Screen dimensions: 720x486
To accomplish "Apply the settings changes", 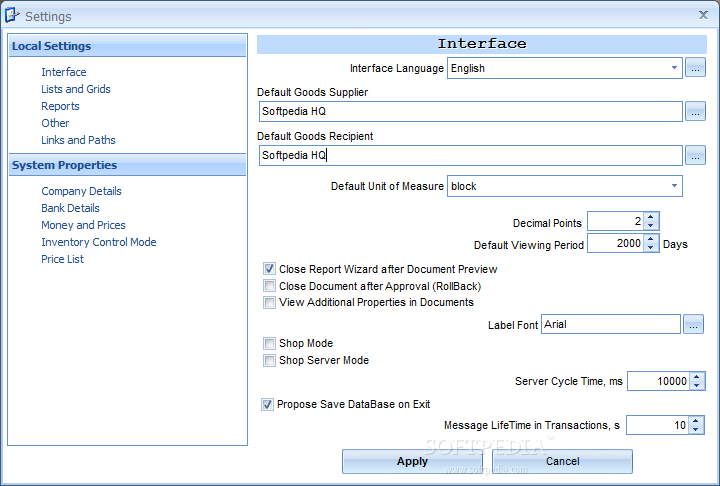I will click(412, 461).
